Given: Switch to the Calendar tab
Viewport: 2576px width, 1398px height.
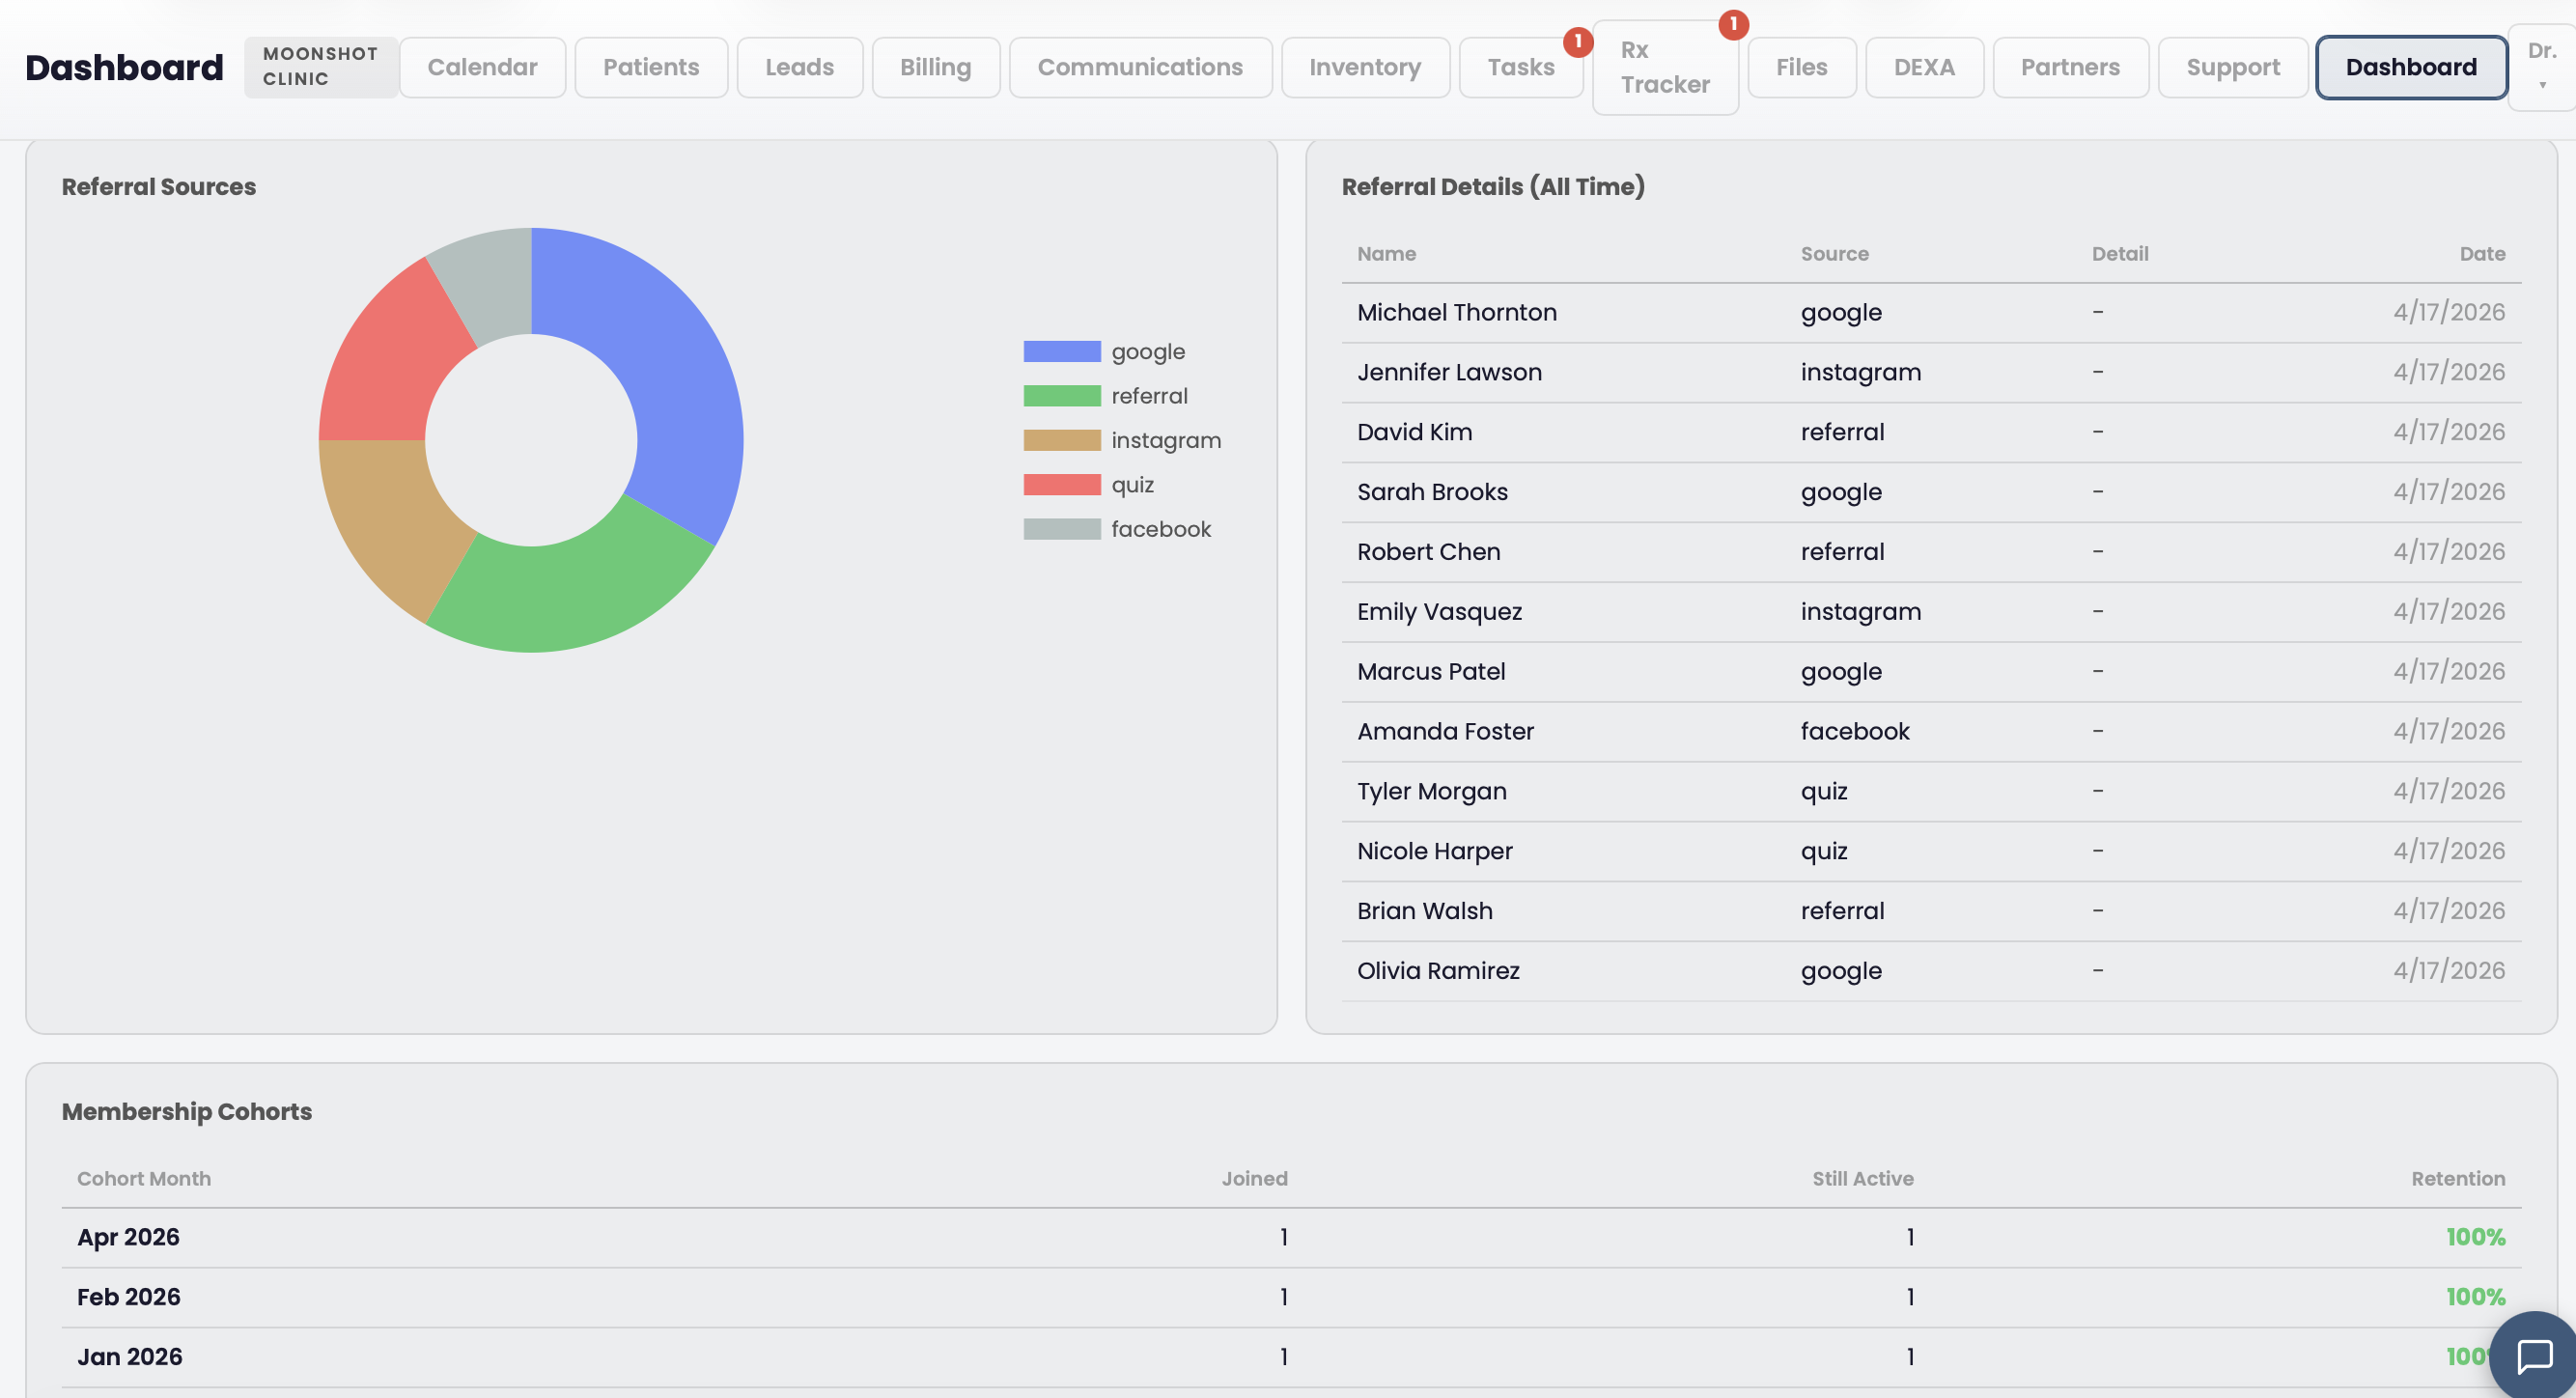Looking at the screenshot, I should (x=482, y=67).
